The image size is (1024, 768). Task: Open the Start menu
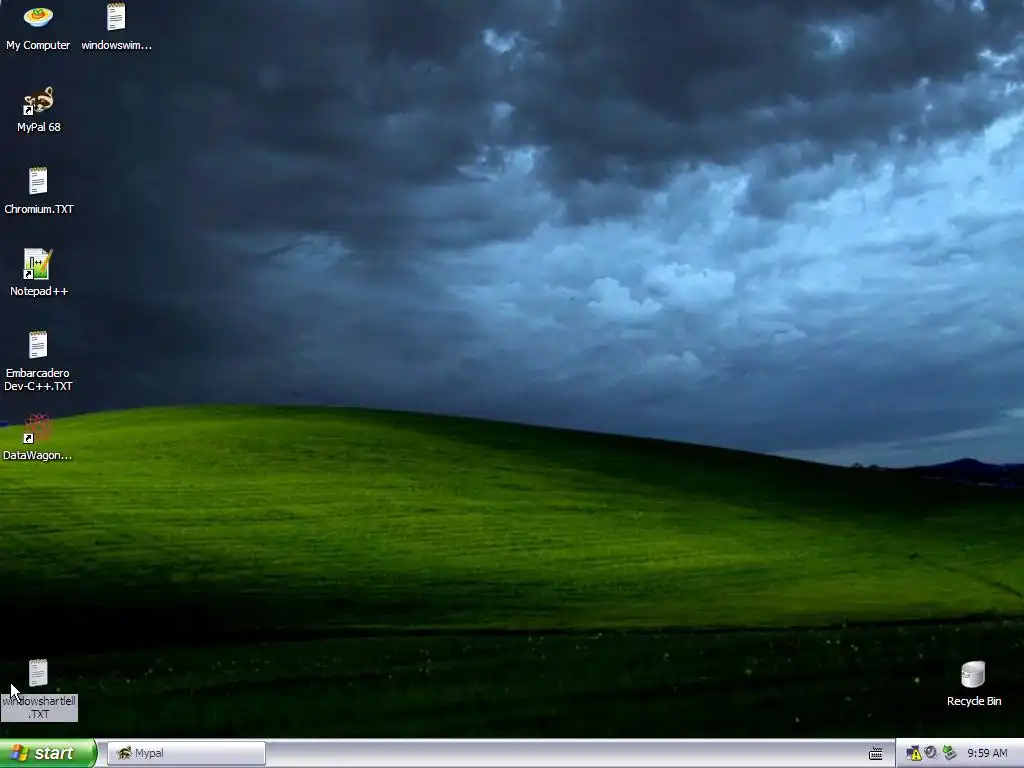point(48,753)
